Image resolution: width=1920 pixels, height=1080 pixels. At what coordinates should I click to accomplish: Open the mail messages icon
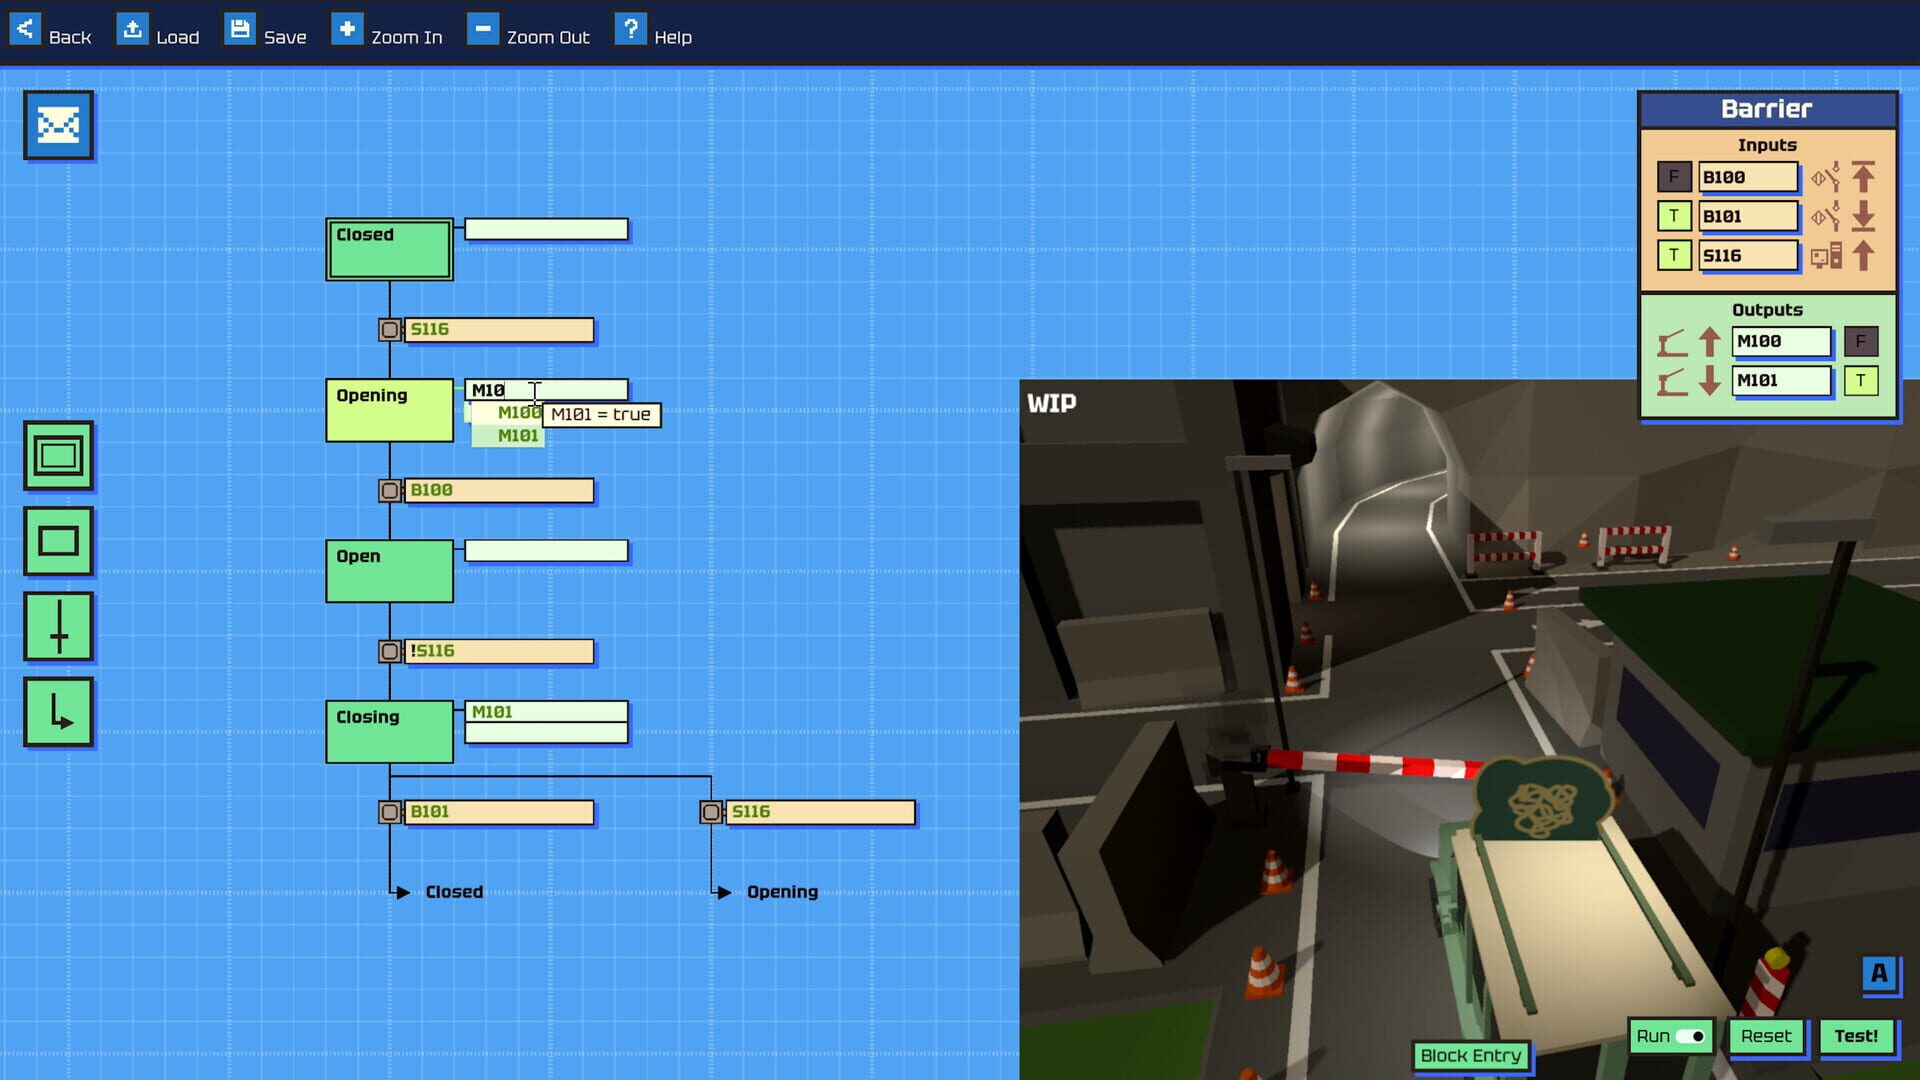pos(58,125)
